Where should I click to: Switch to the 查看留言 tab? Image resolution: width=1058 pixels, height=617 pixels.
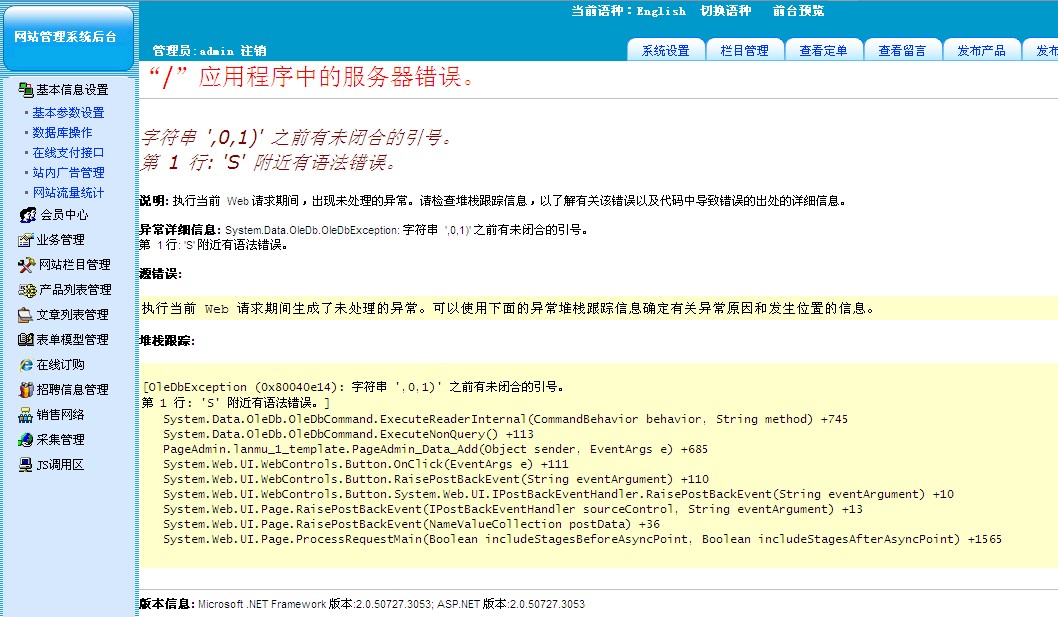[902, 51]
